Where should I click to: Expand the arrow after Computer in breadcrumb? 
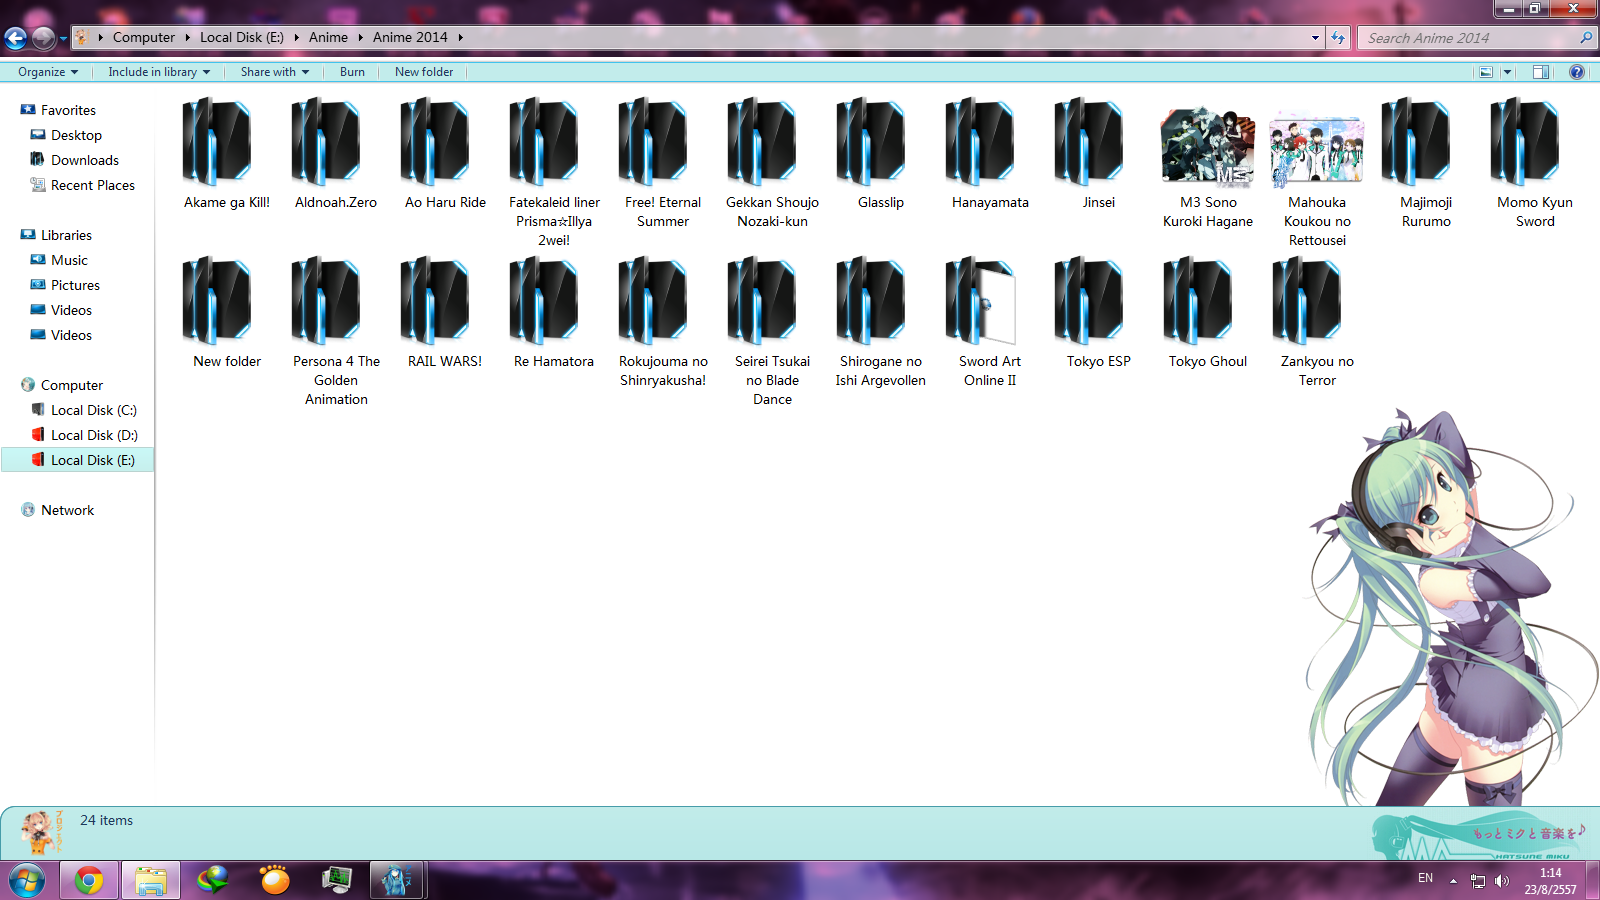pyautogui.click(x=187, y=38)
